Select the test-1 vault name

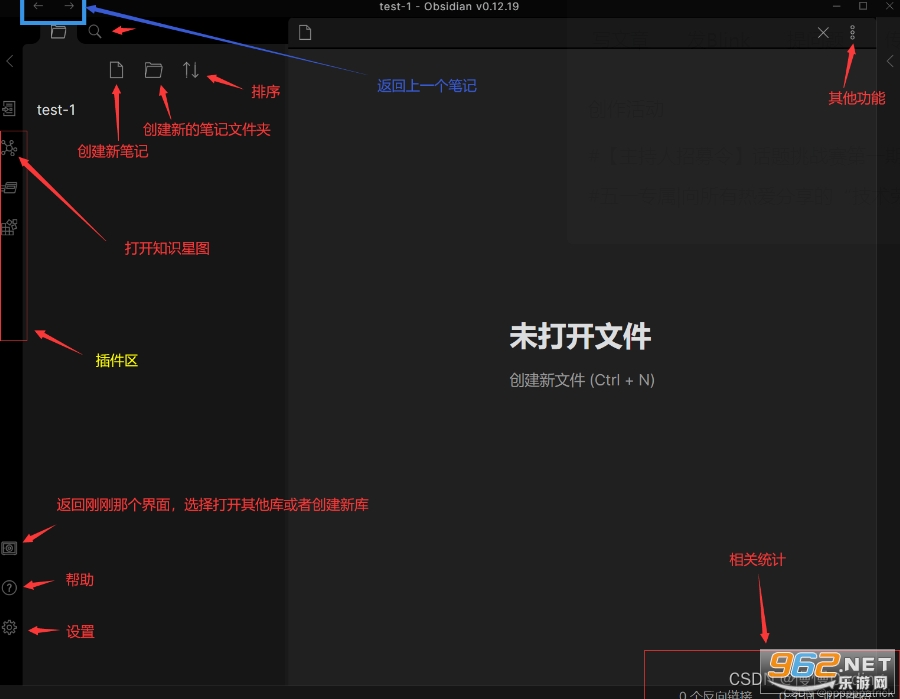56,110
